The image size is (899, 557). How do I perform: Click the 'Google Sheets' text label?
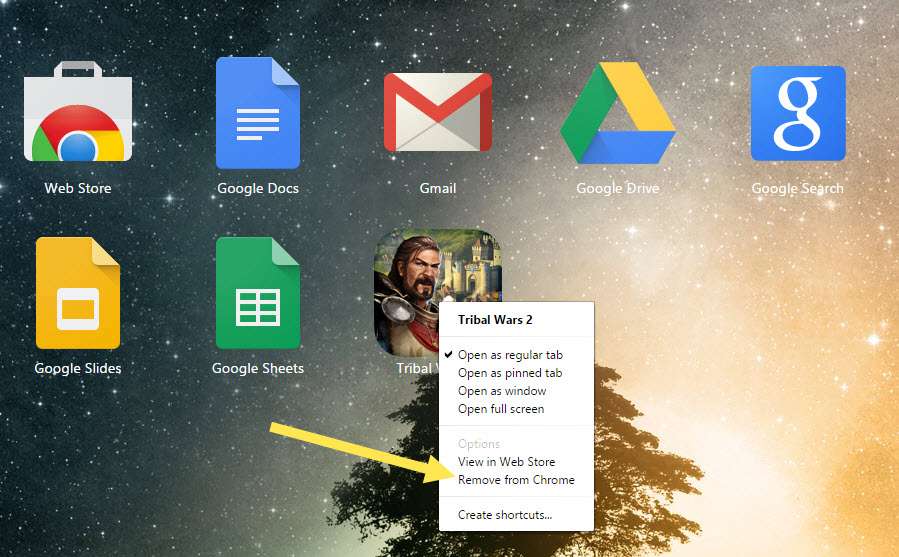(257, 368)
